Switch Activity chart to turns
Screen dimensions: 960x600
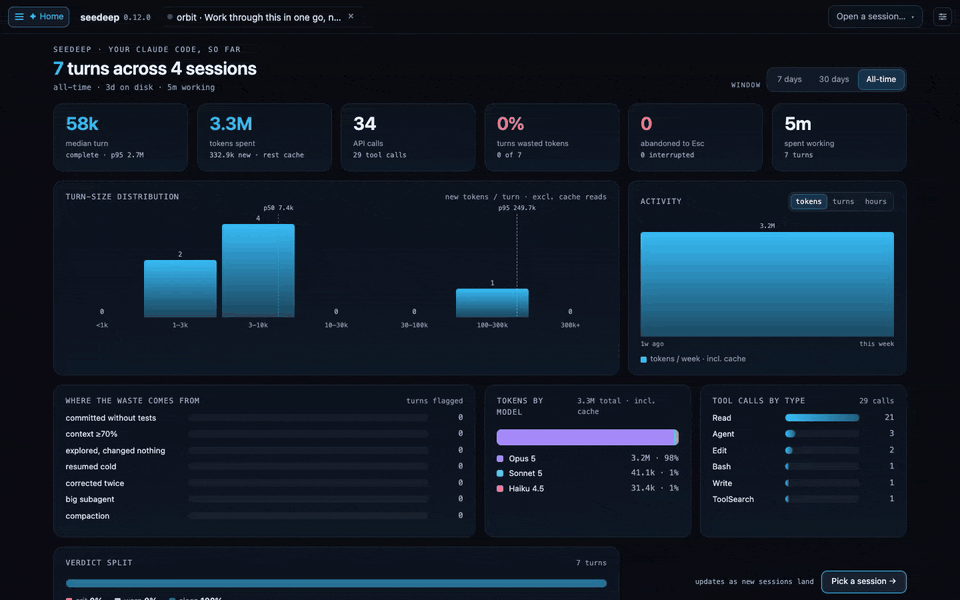click(x=843, y=201)
